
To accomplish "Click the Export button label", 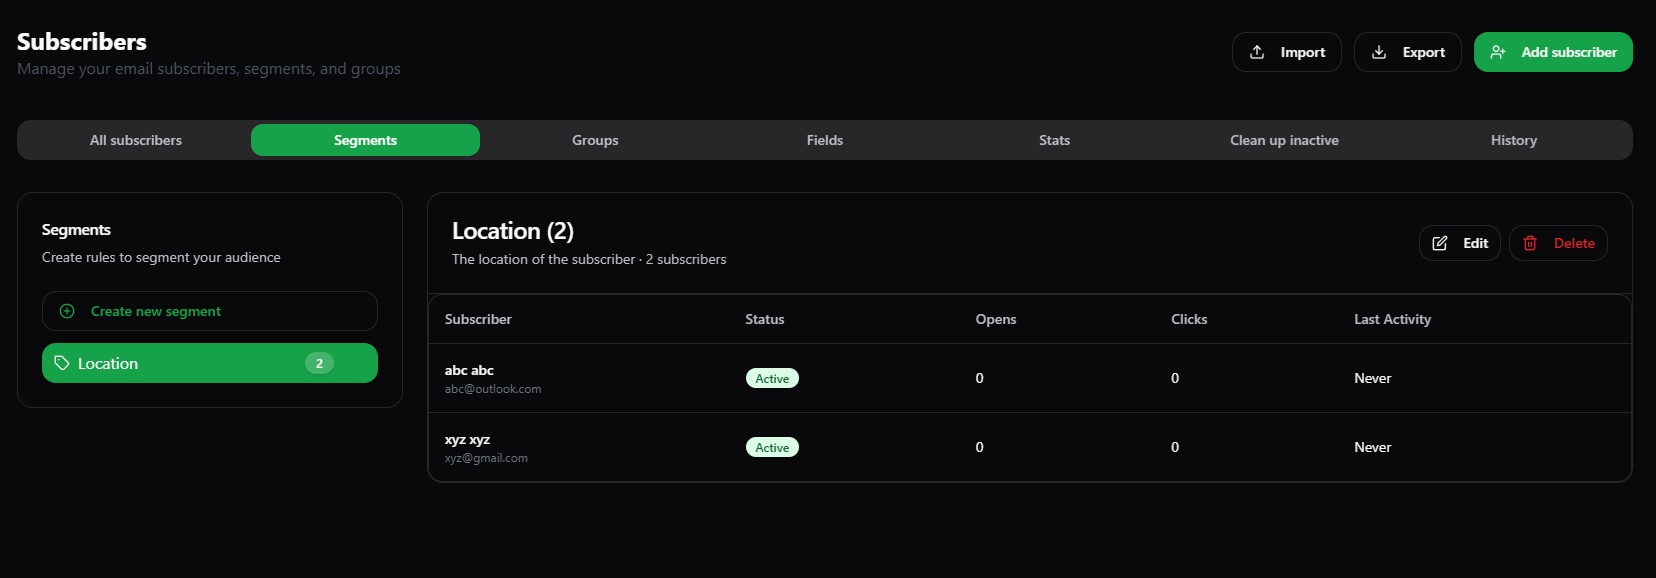I will pos(1424,52).
